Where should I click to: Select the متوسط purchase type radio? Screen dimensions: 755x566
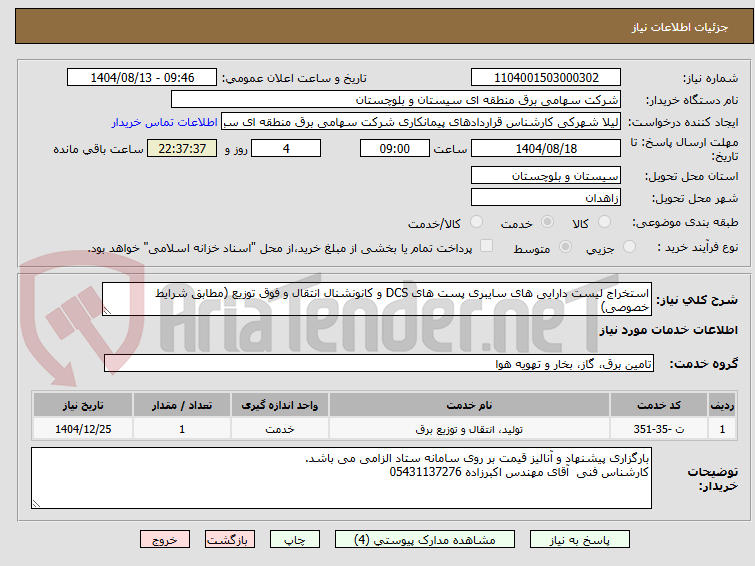pyautogui.click(x=565, y=247)
